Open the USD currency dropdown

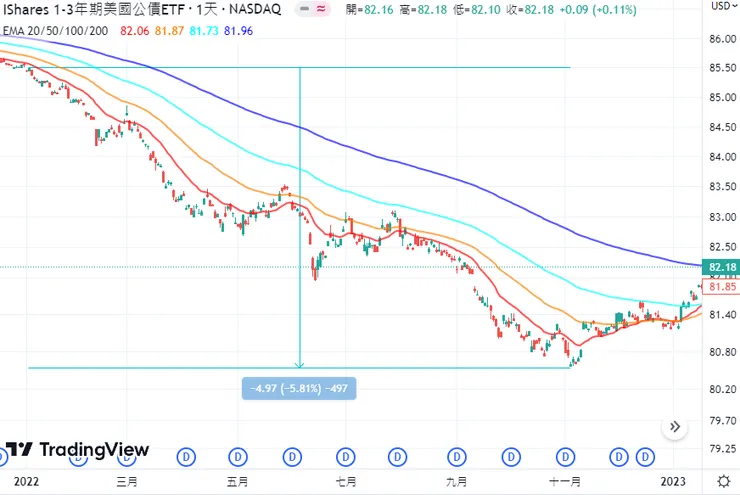coord(724,6)
